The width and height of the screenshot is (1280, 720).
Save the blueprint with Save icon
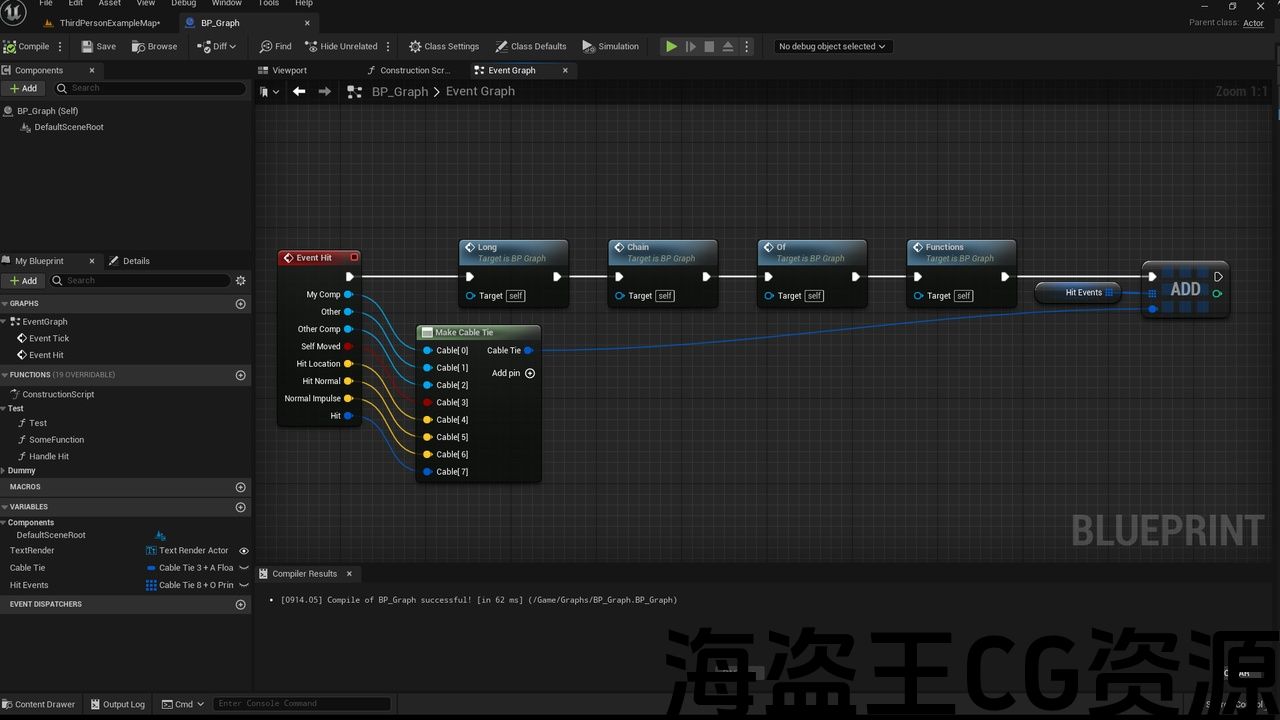click(x=88, y=46)
